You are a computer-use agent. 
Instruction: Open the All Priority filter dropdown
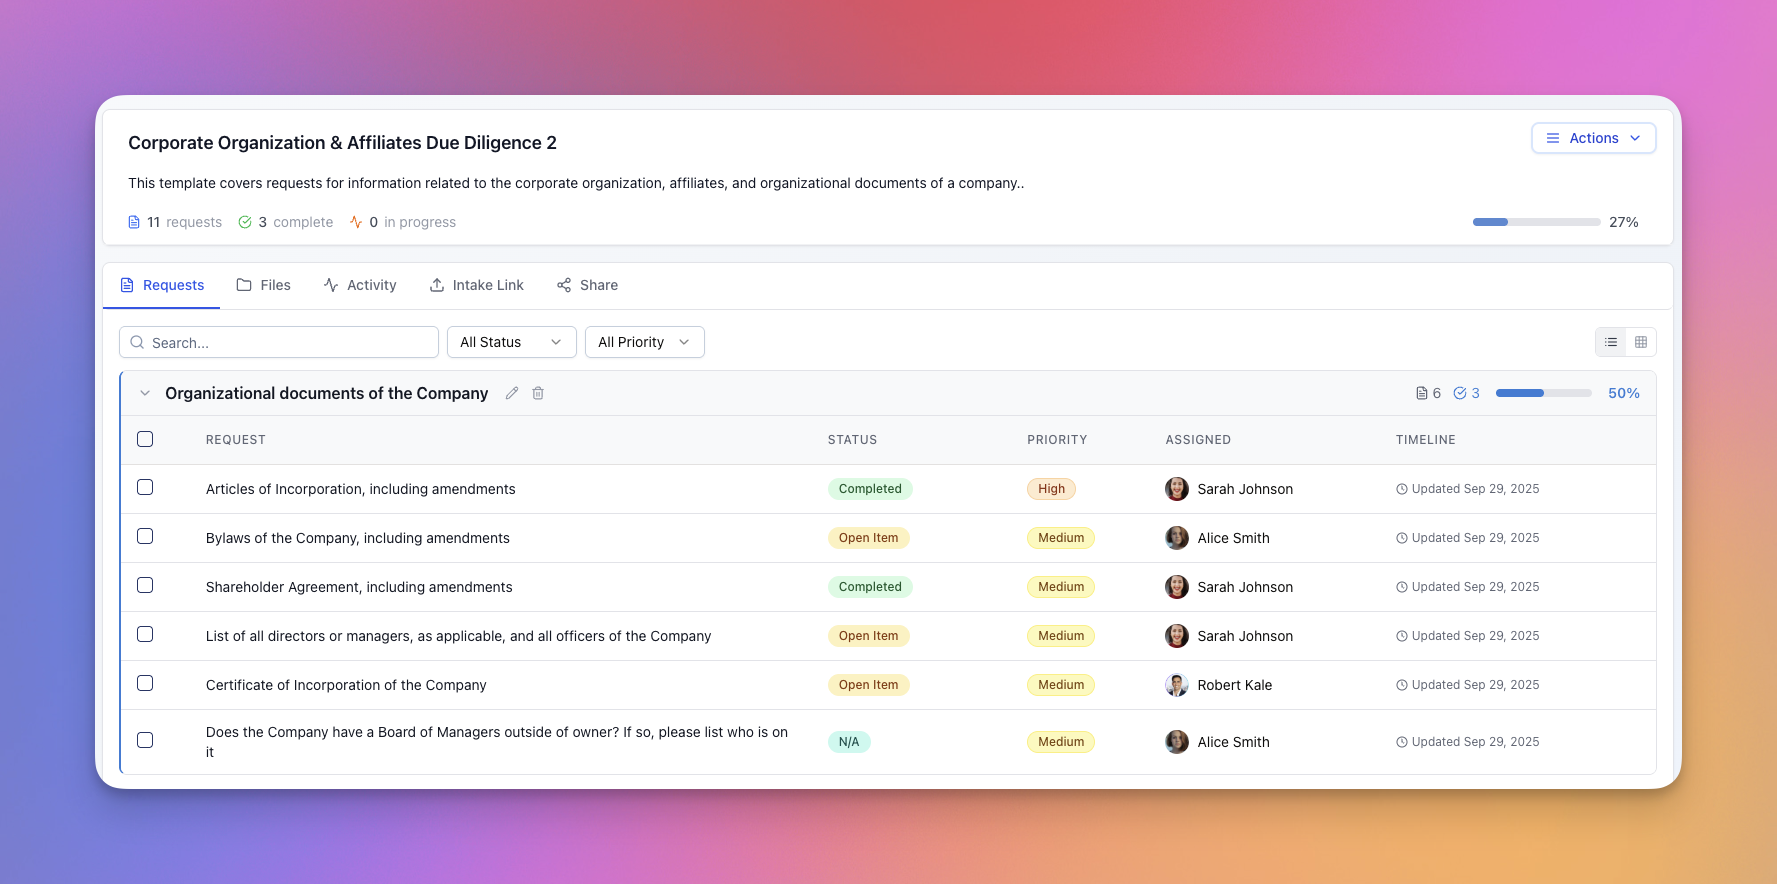644,342
